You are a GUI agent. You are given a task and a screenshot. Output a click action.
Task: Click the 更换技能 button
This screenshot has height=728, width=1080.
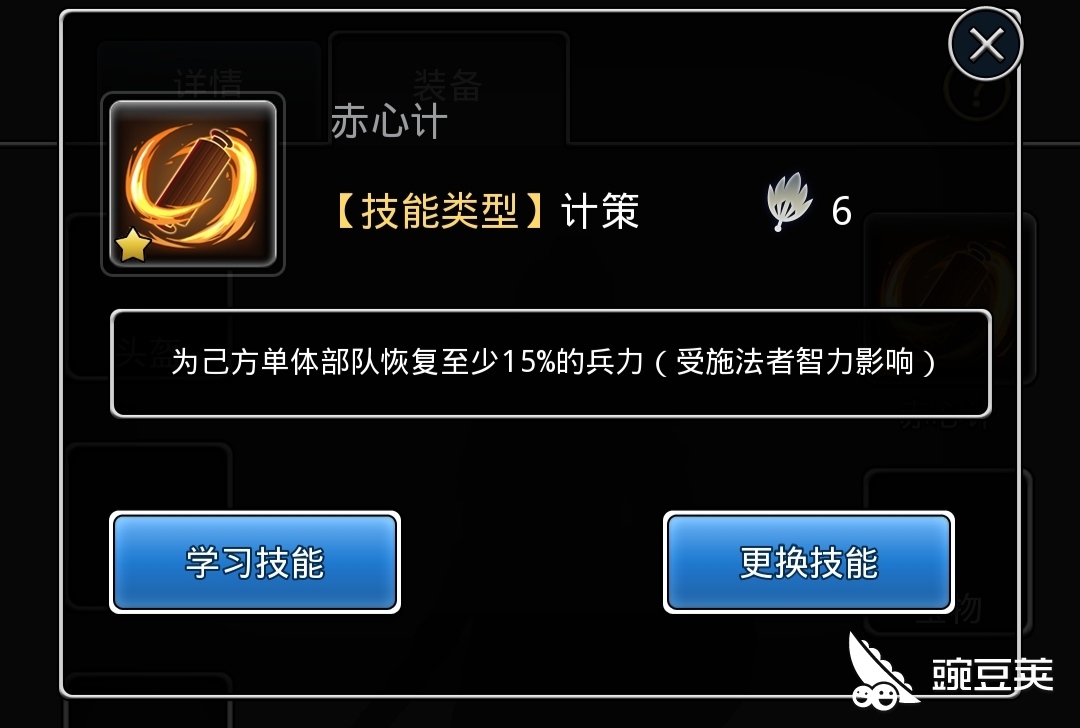(809, 562)
